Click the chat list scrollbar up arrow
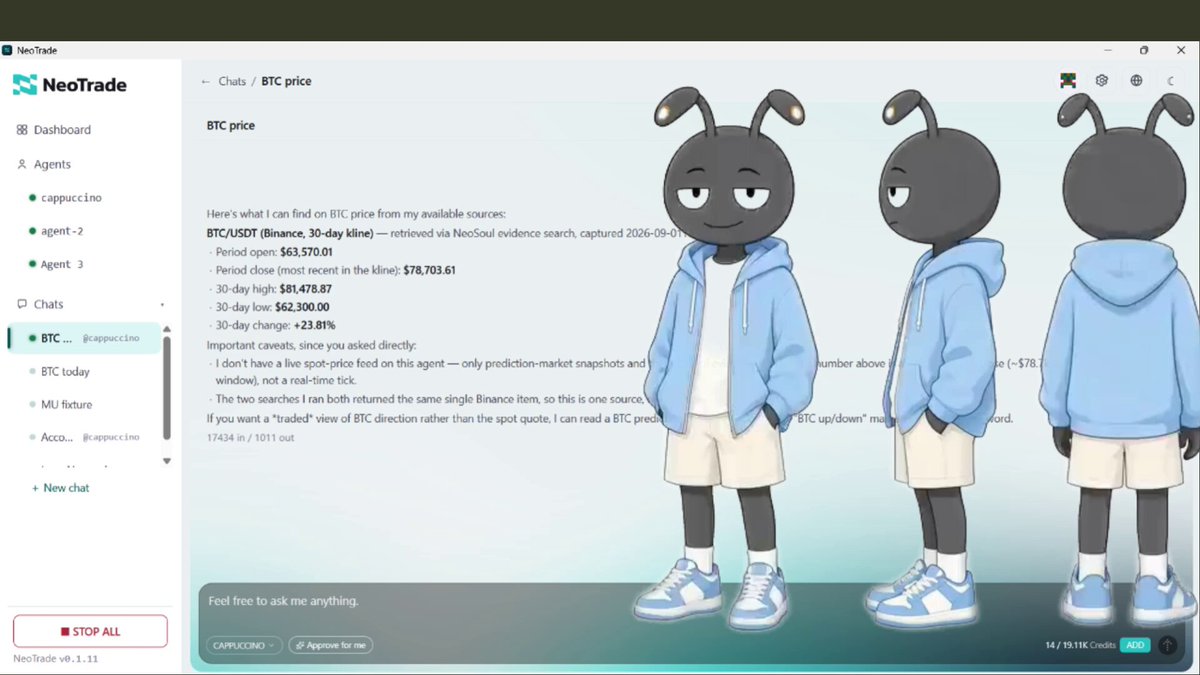Viewport: 1200px width, 675px height. 167,328
